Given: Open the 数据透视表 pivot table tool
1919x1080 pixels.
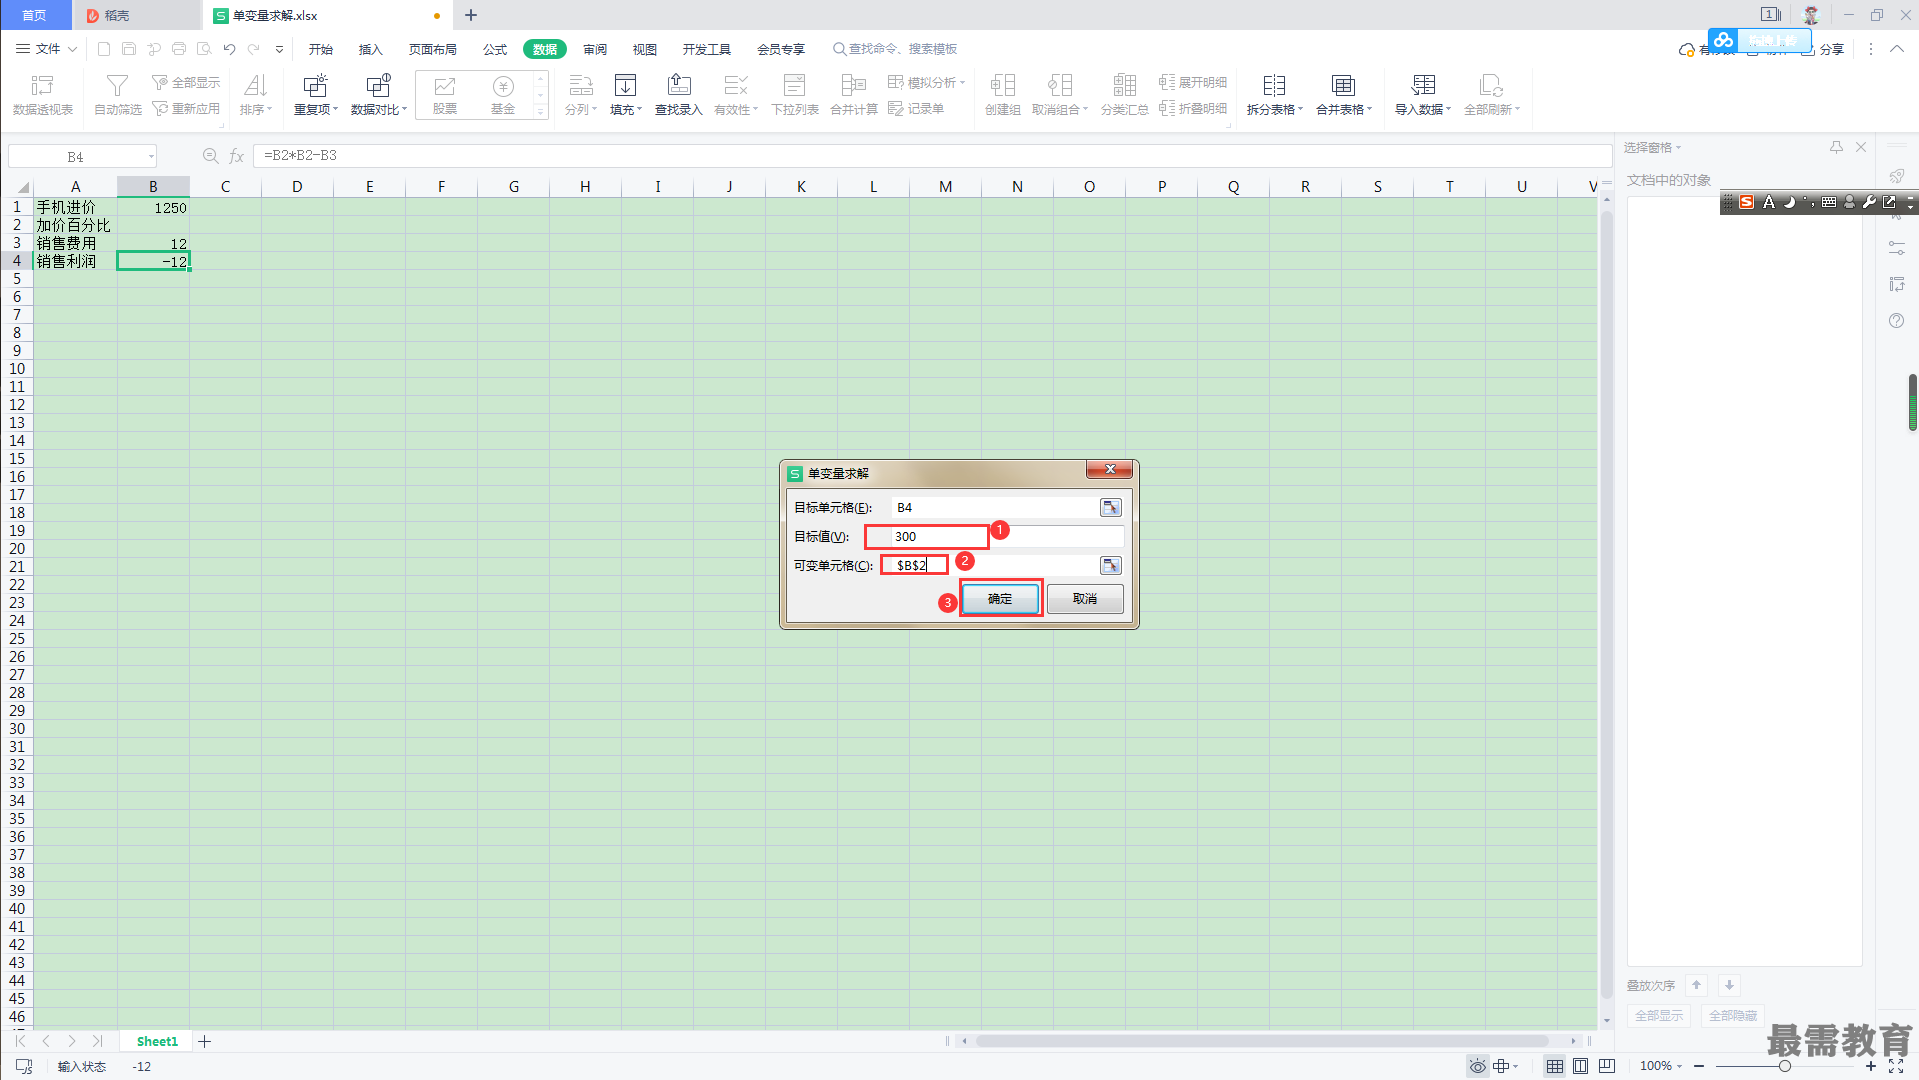Looking at the screenshot, I should (x=42, y=95).
